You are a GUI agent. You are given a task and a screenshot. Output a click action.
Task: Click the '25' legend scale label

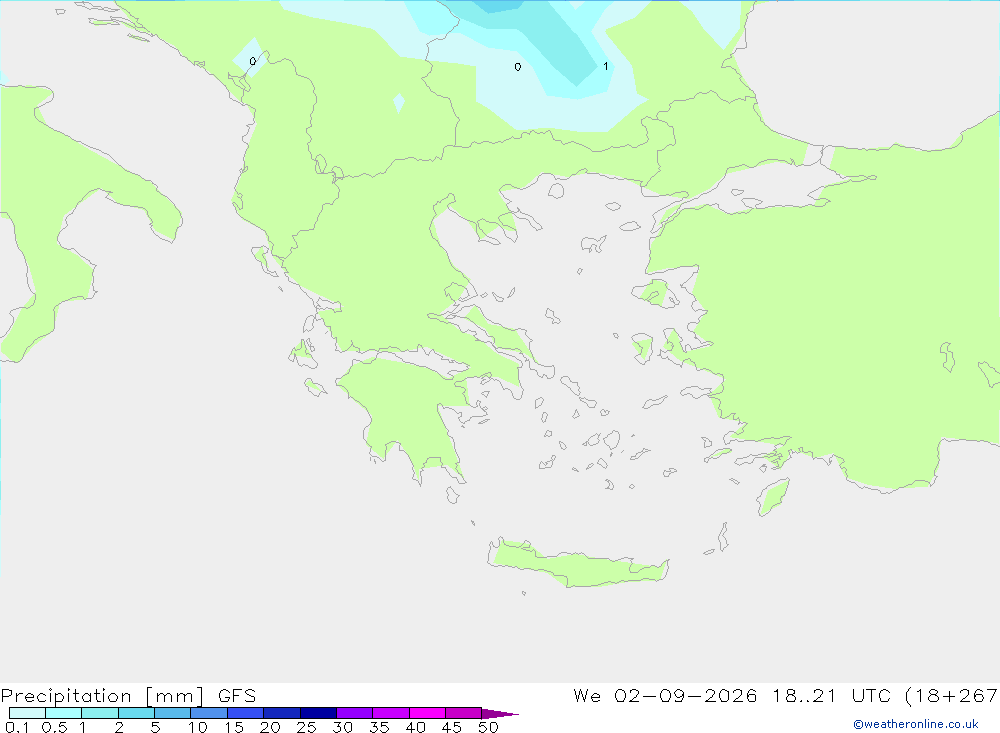point(307,727)
